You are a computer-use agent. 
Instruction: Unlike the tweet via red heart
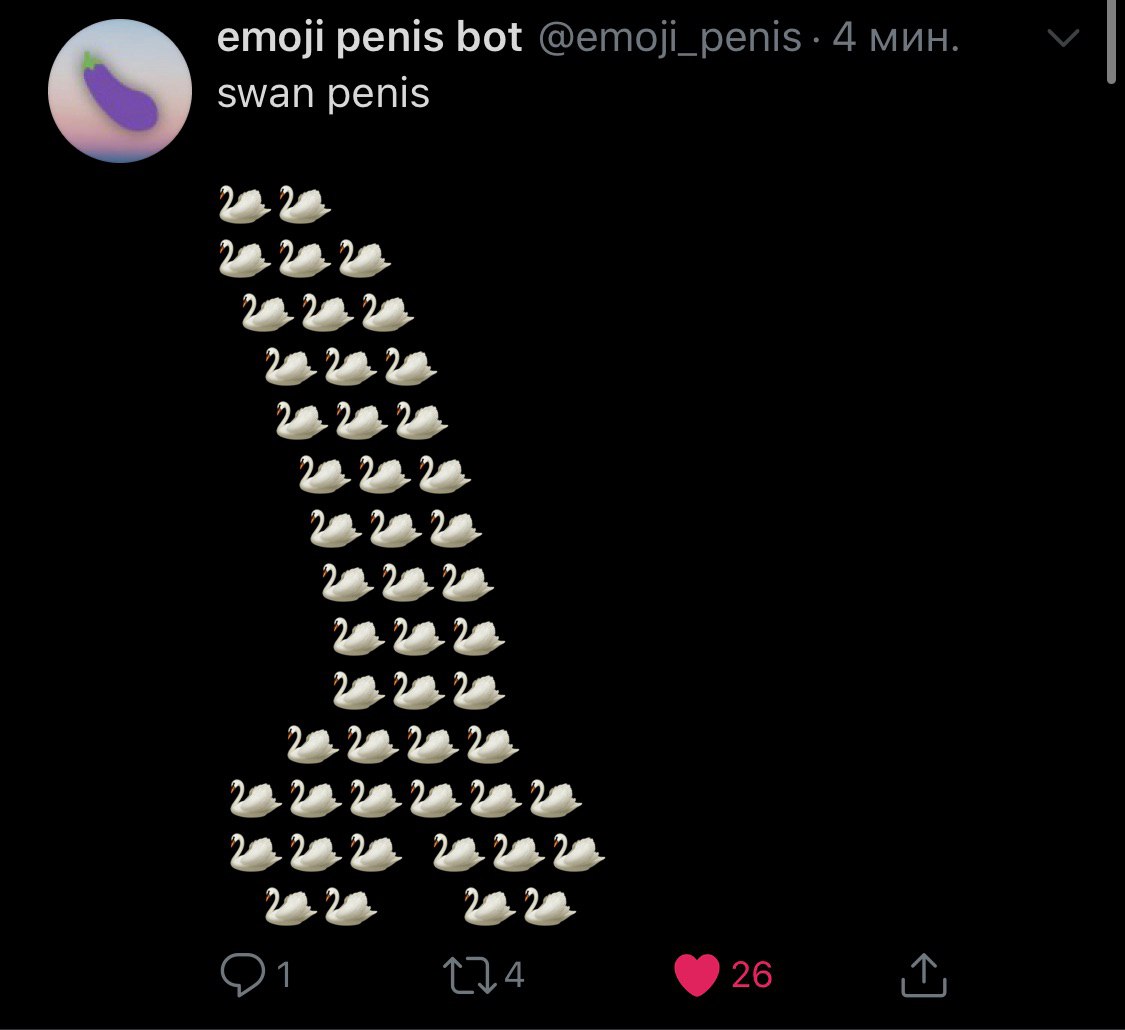[x=697, y=975]
